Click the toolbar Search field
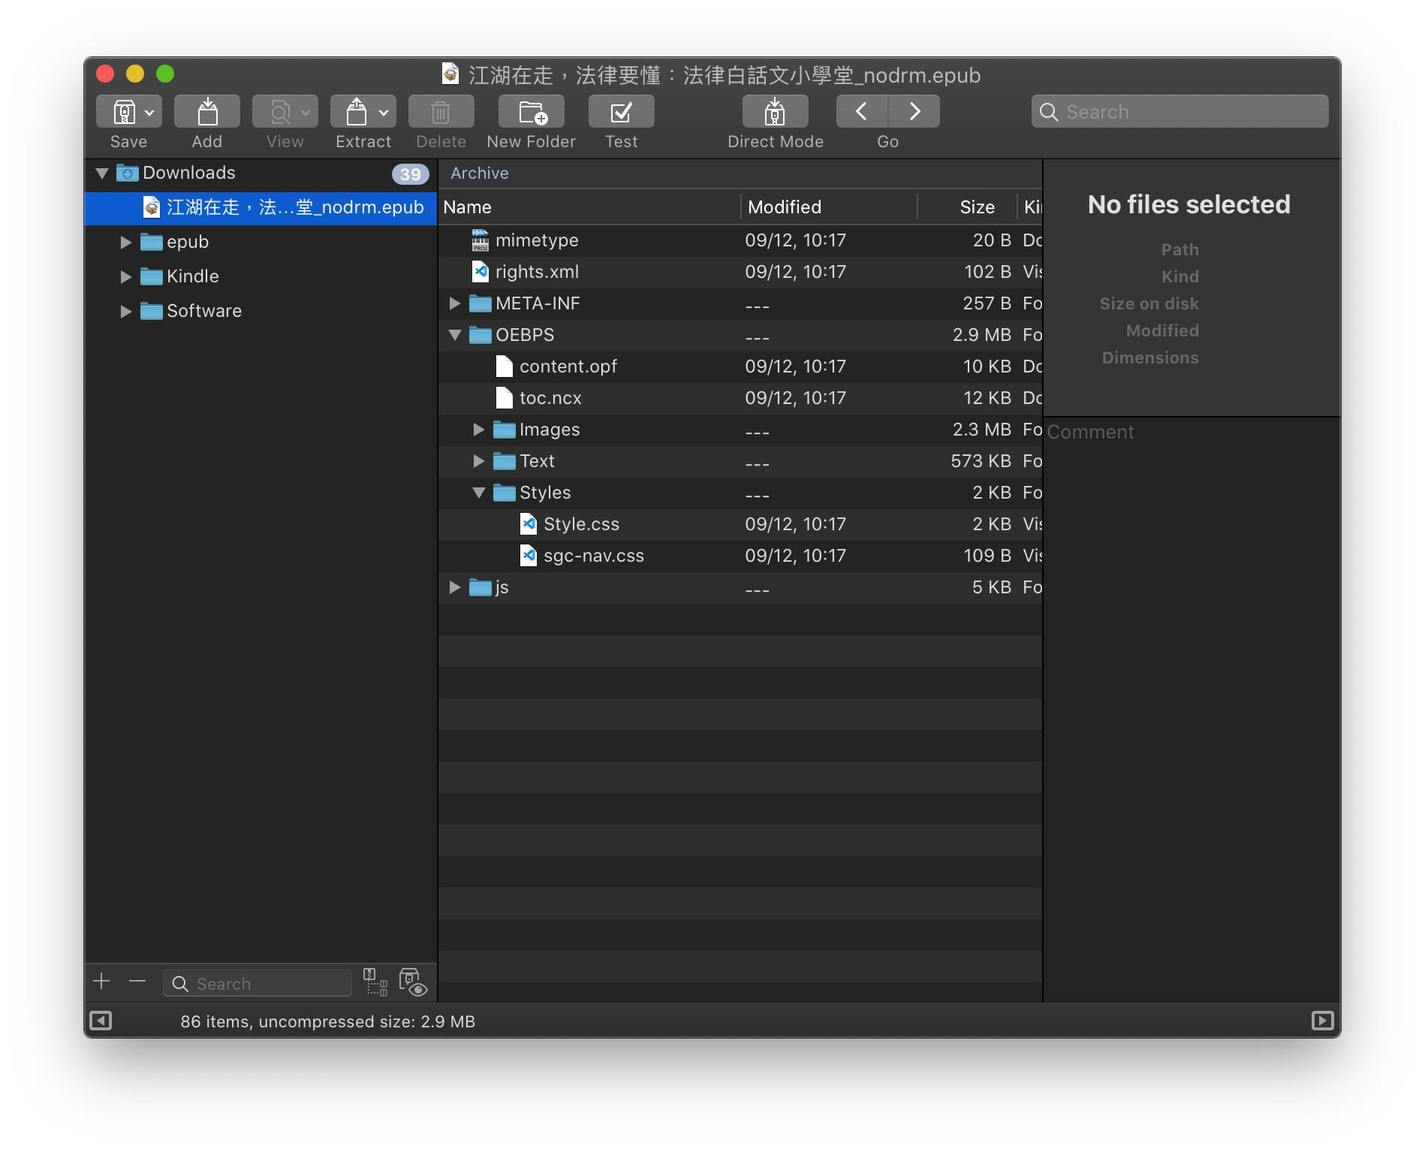Screen dimensions: 1425x1149 coord(1180,112)
